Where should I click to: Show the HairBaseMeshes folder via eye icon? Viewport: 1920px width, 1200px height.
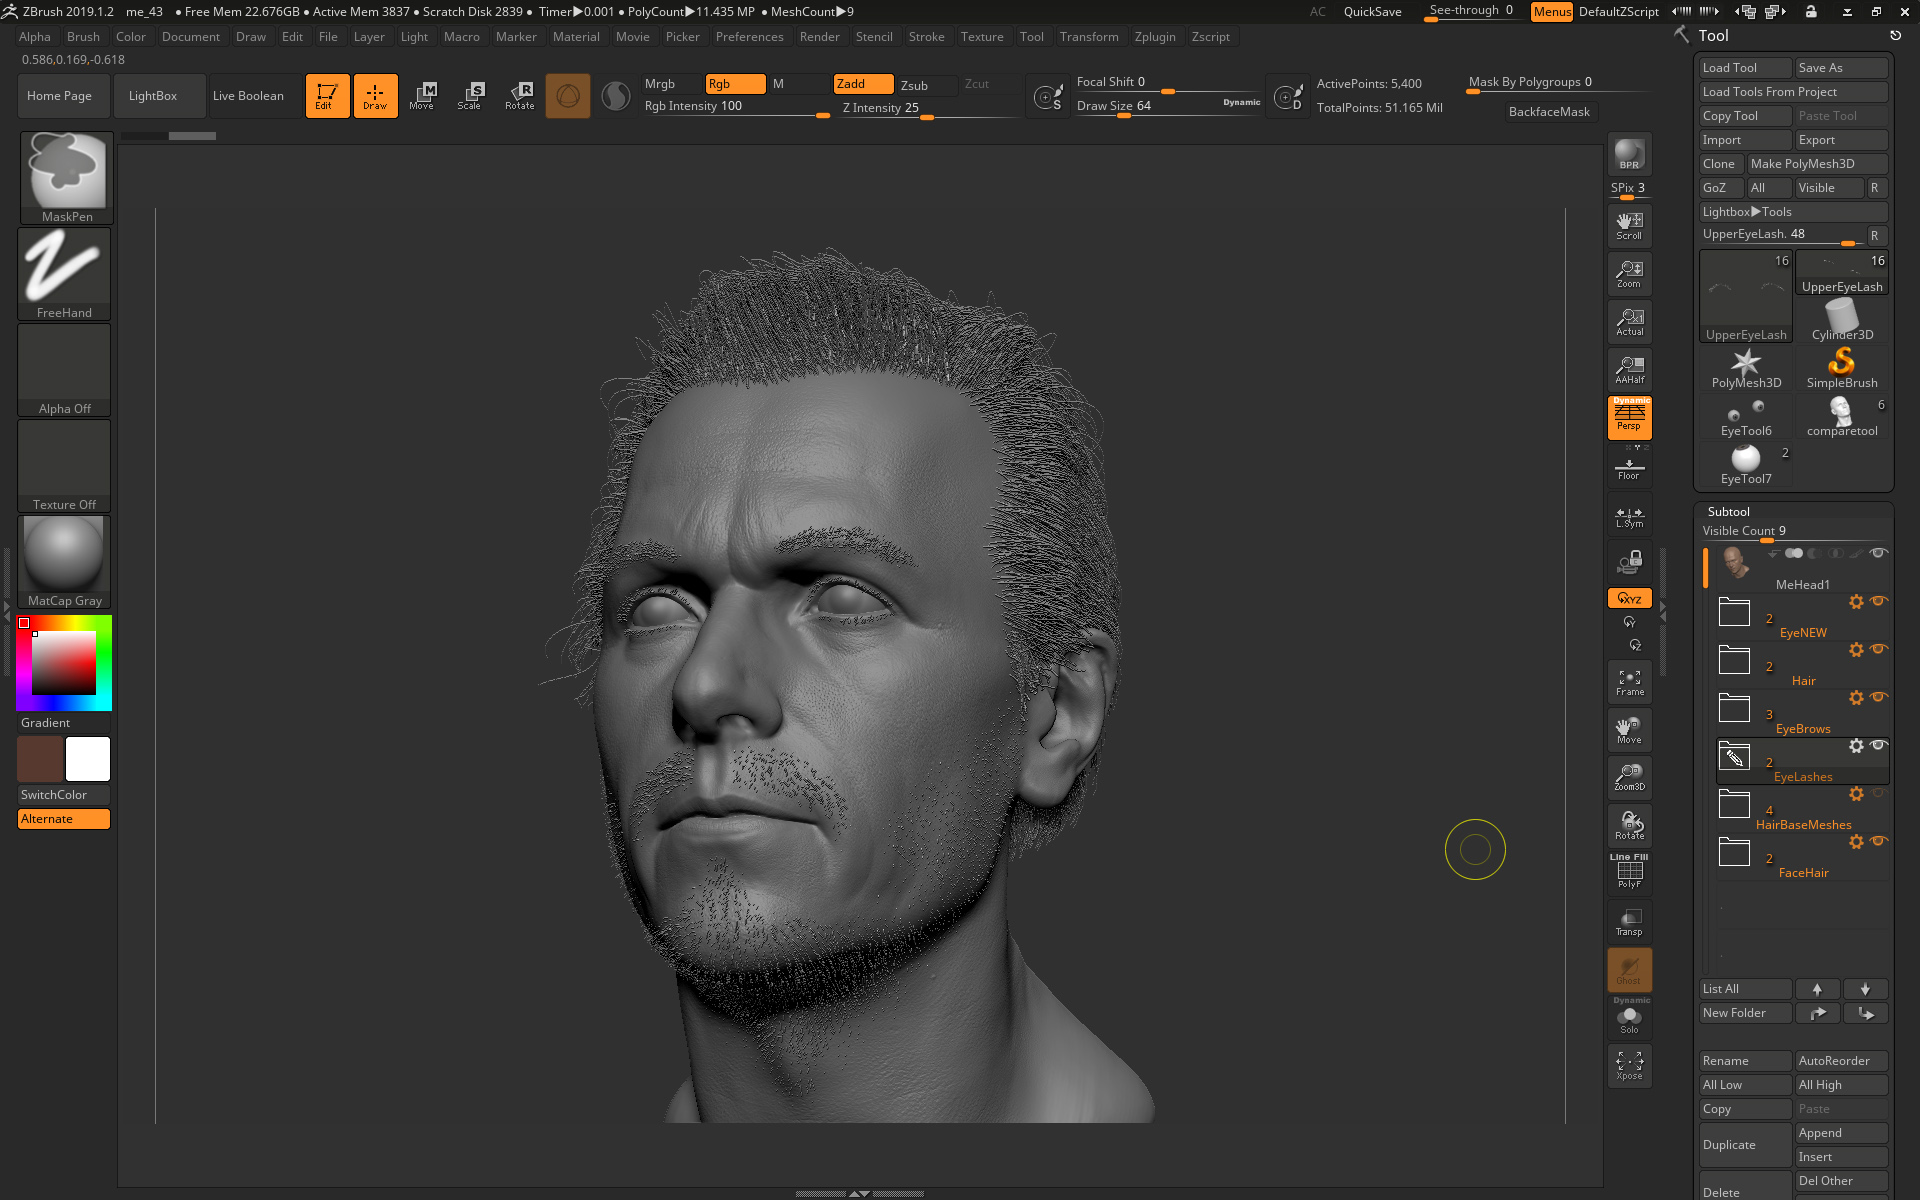(1878, 793)
